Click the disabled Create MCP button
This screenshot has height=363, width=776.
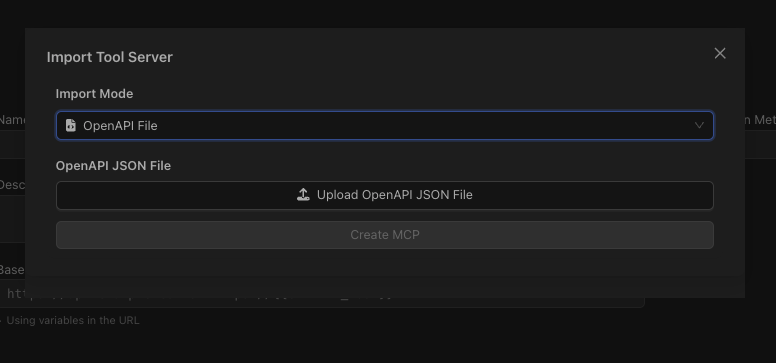pyautogui.click(x=385, y=235)
